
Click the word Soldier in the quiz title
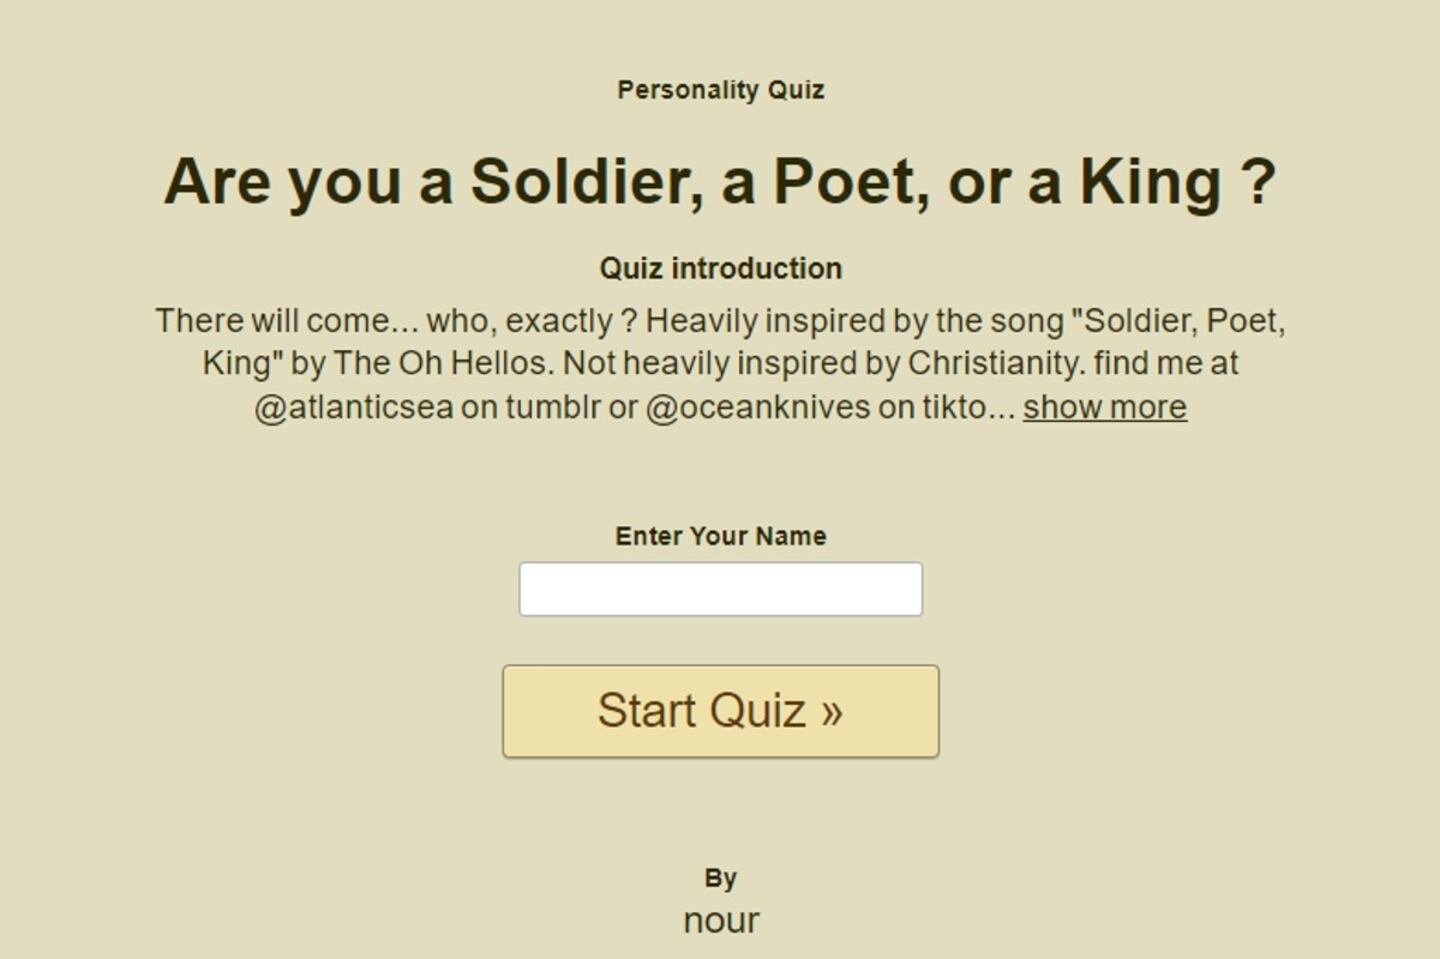coord(579,182)
